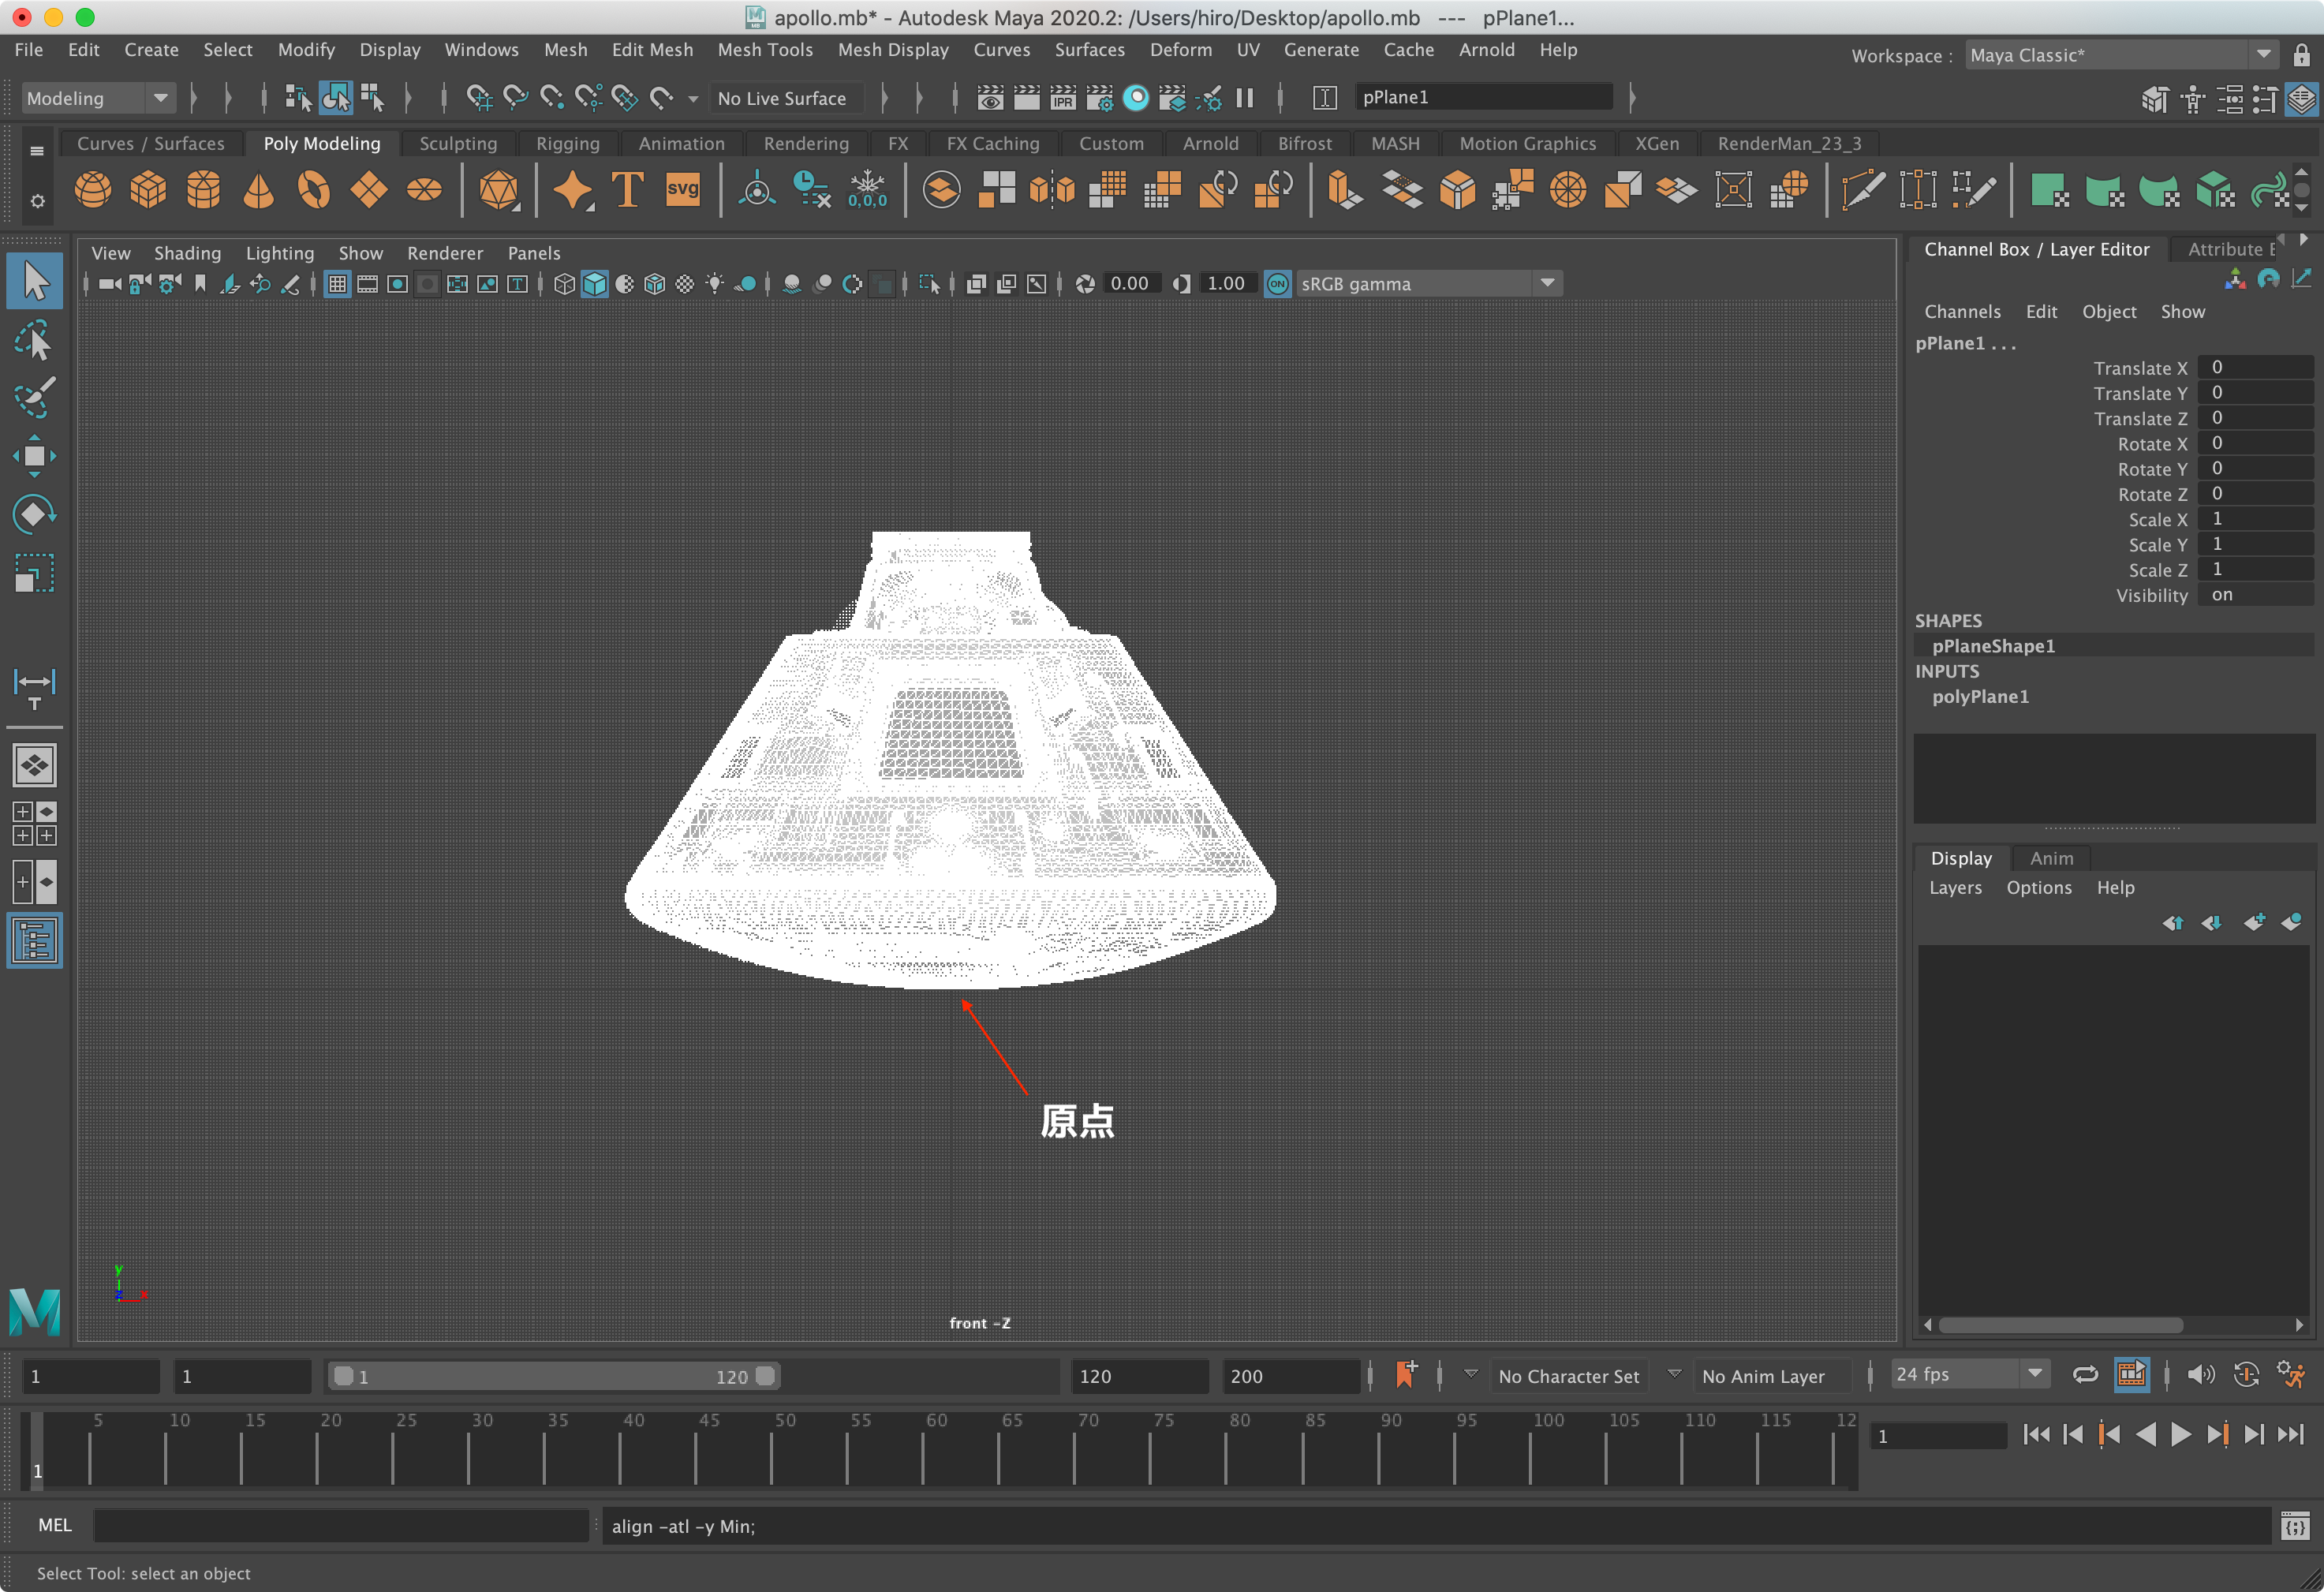Create a polygon cylinder

pyautogui.click(x=203, y=190)
